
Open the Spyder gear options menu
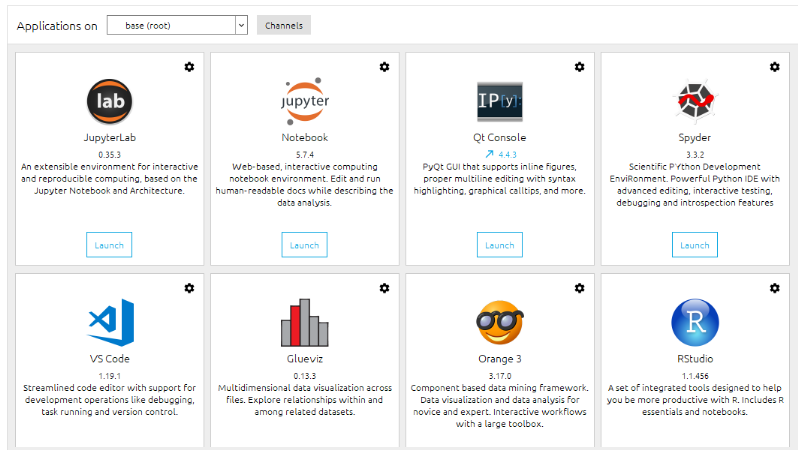(774, 67)
